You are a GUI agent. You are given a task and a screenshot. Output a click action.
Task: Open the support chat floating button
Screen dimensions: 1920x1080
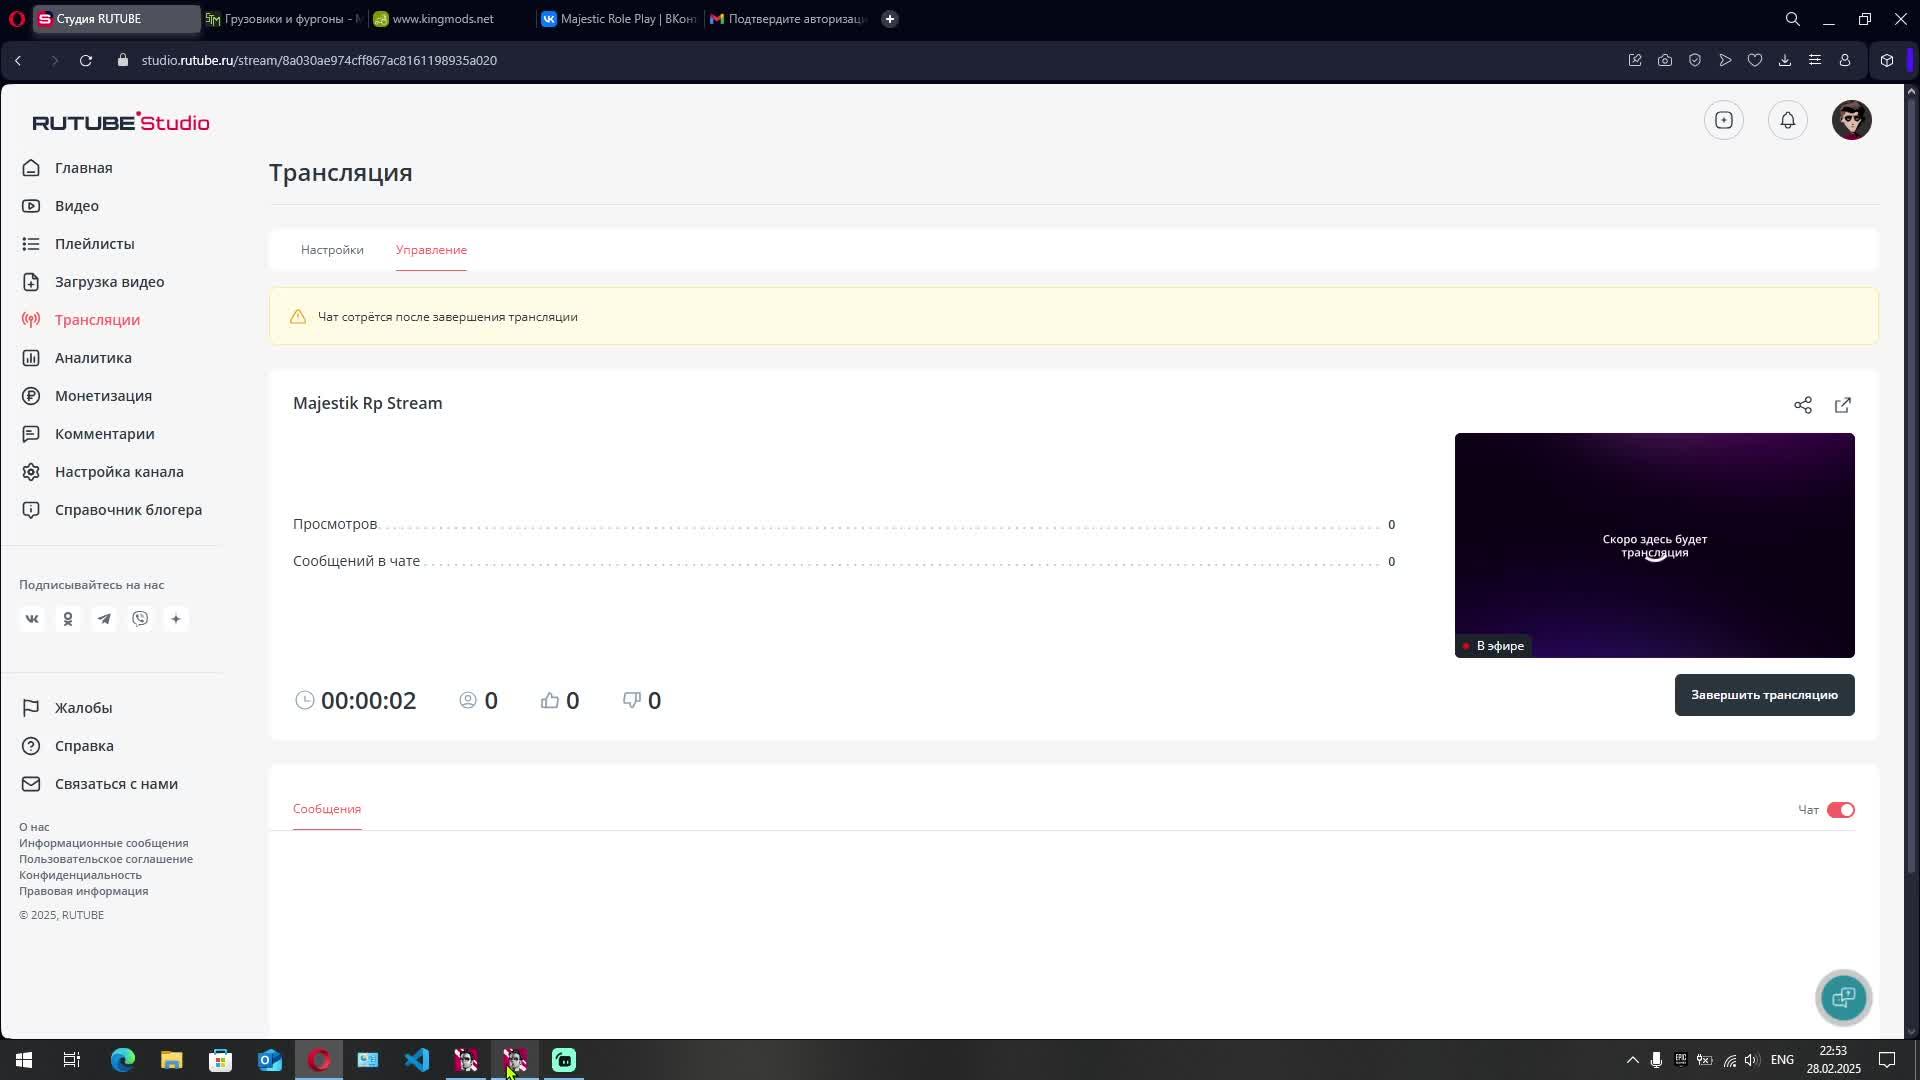1843,997
